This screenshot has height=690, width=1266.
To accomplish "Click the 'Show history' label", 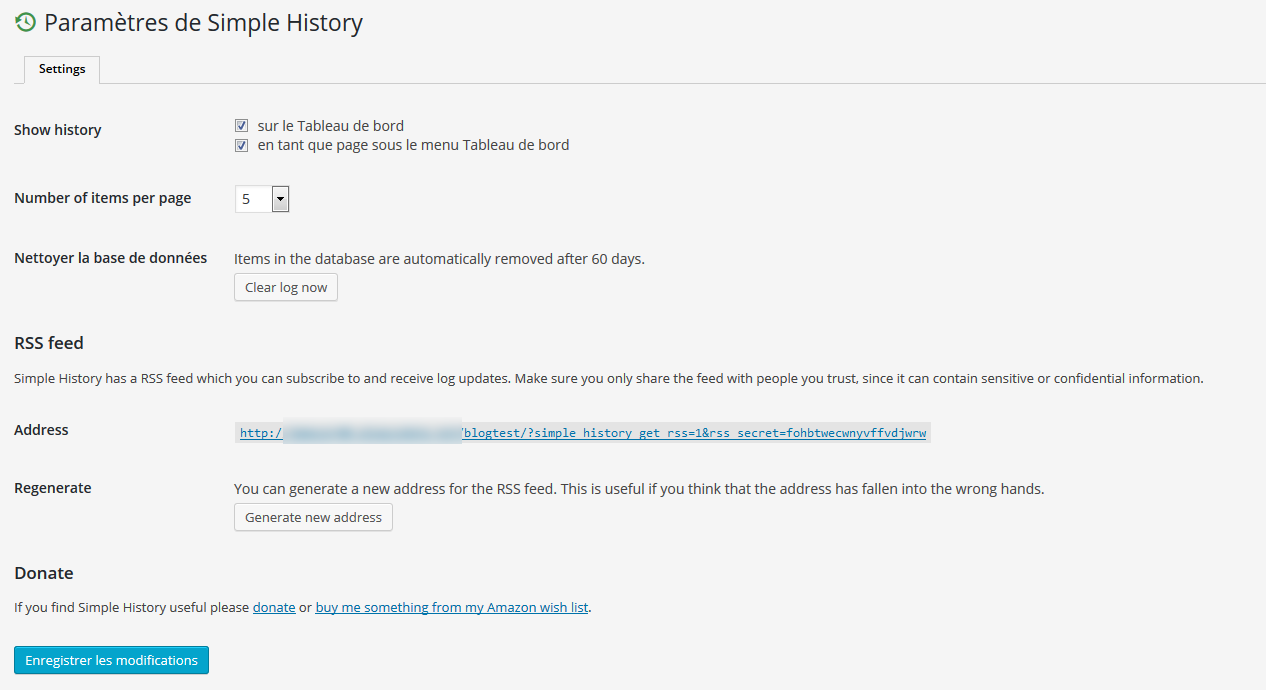I will pos(58,130).
